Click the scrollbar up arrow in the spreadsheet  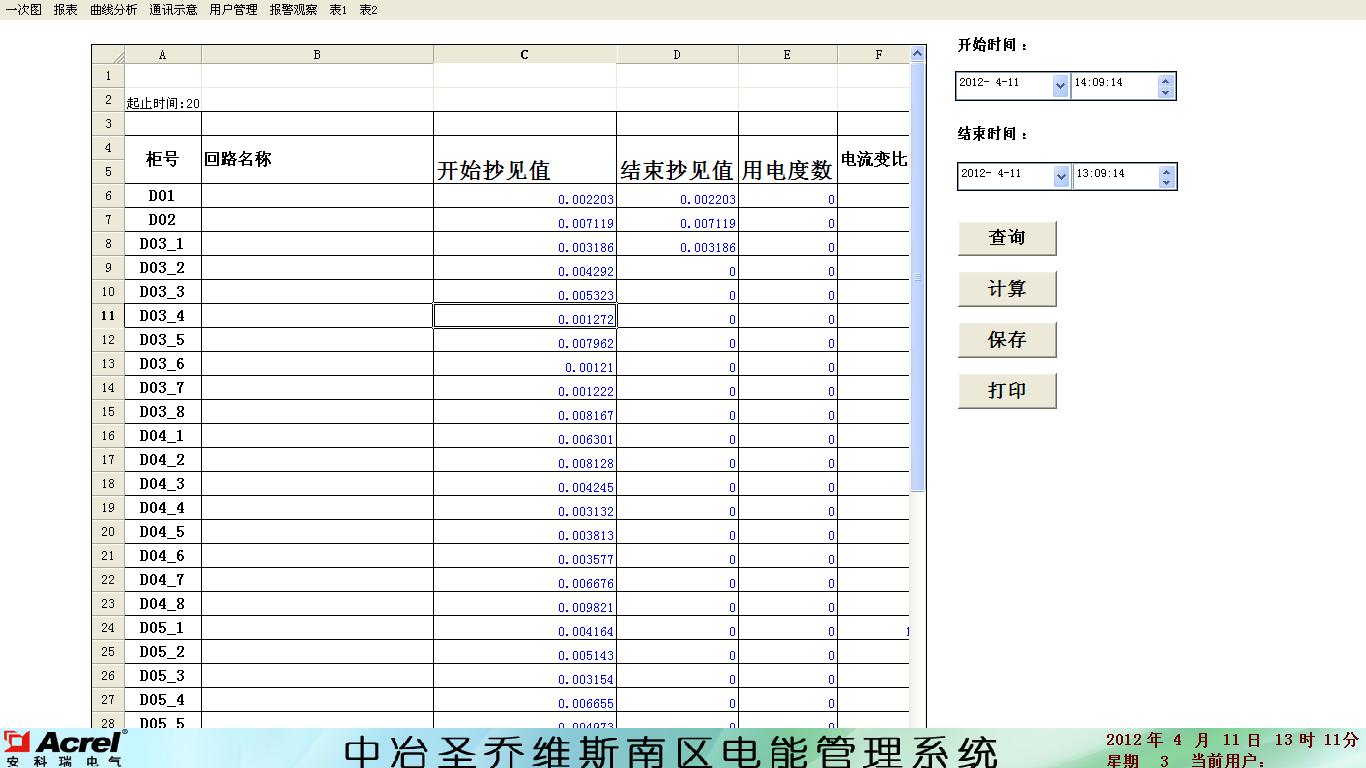(918, 54)
